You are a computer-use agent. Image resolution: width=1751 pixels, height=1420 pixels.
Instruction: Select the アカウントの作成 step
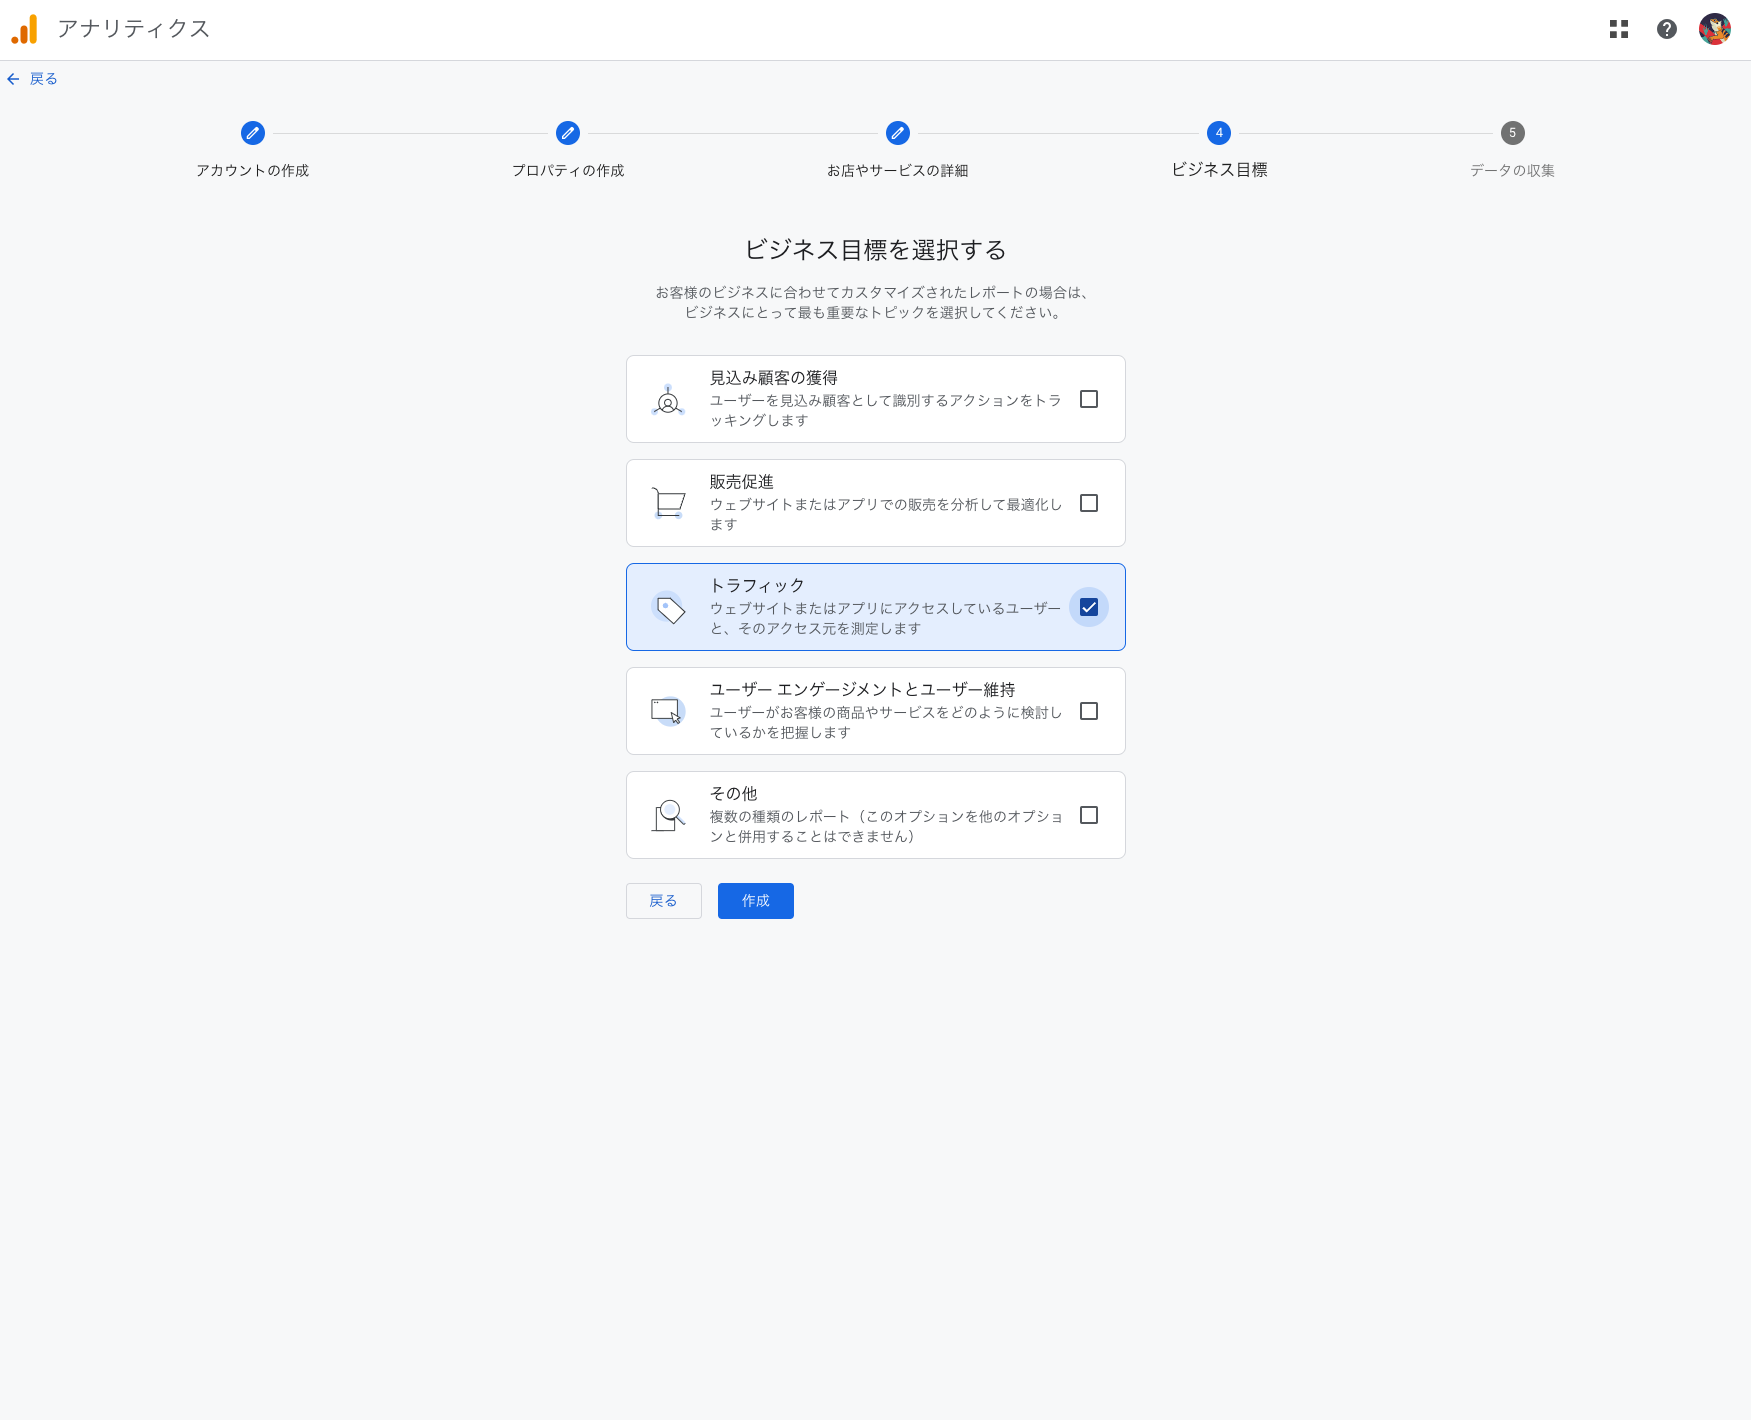point(253,133)
